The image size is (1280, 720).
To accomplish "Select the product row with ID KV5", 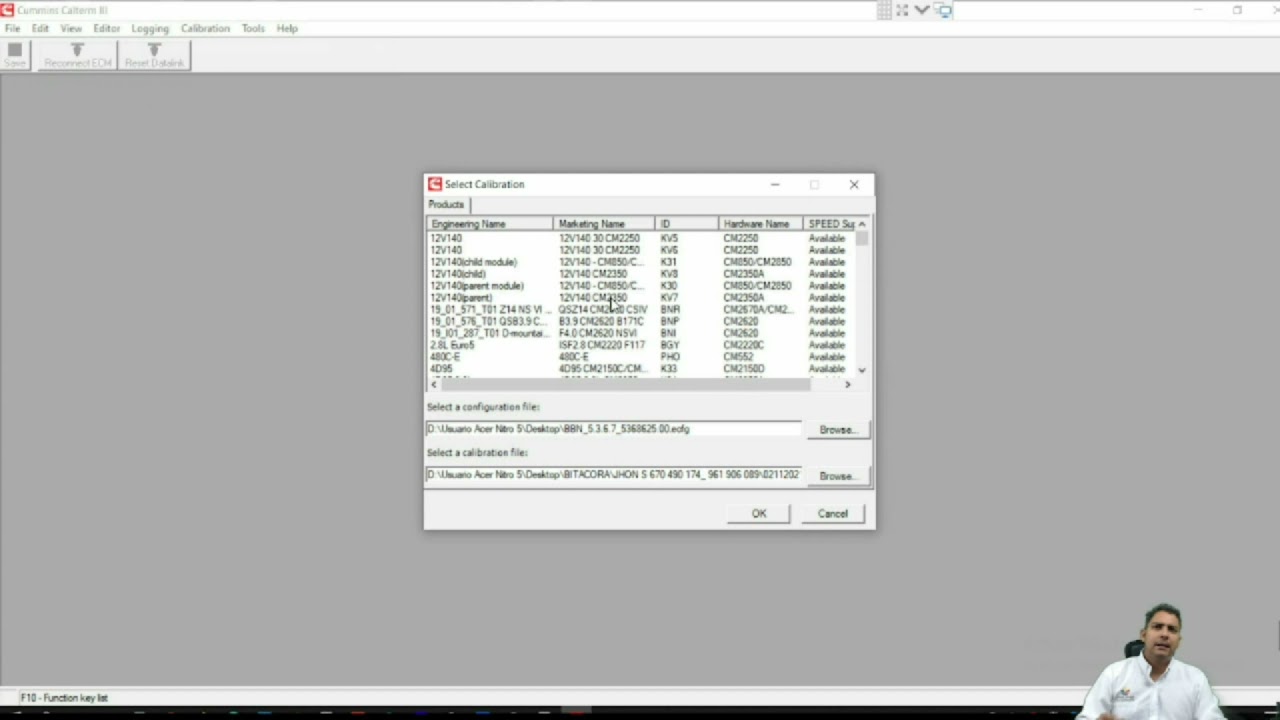I will click(641, 239).
